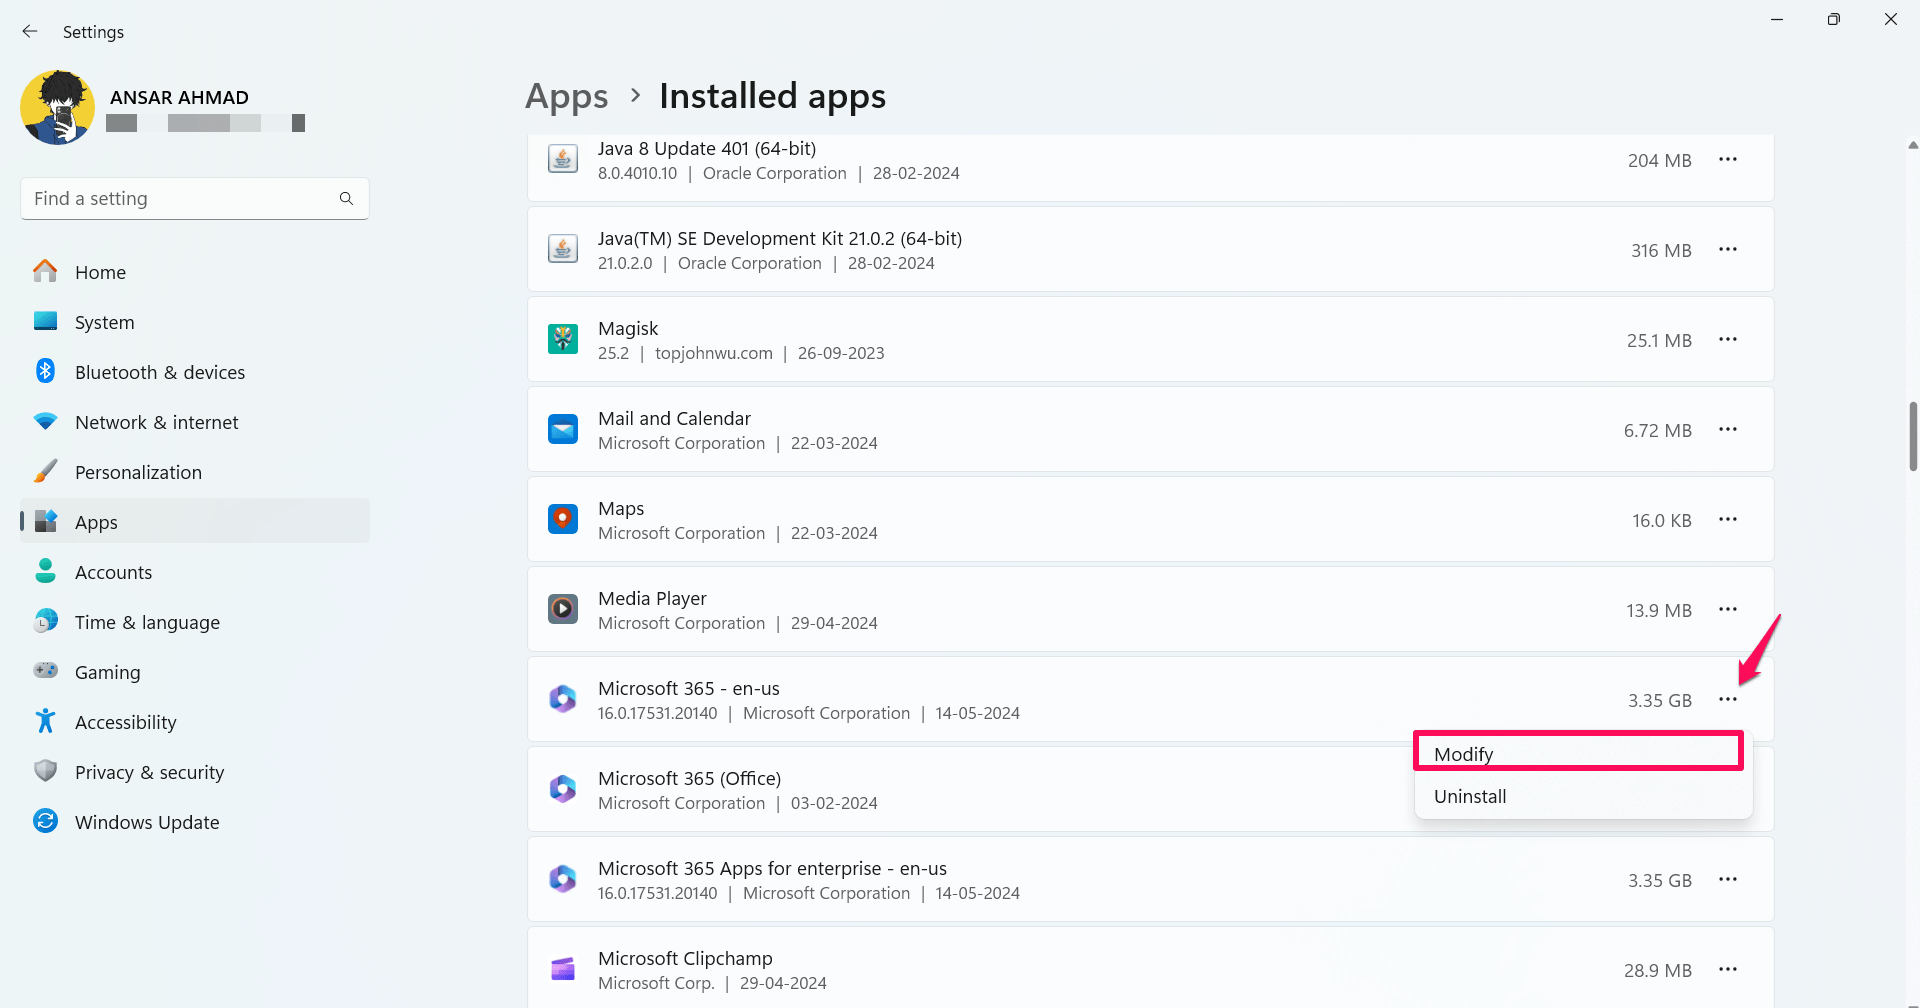Open more options for Mail and Calendar
This screenshot has height=1008, width=1920.
coord(1728,430)
